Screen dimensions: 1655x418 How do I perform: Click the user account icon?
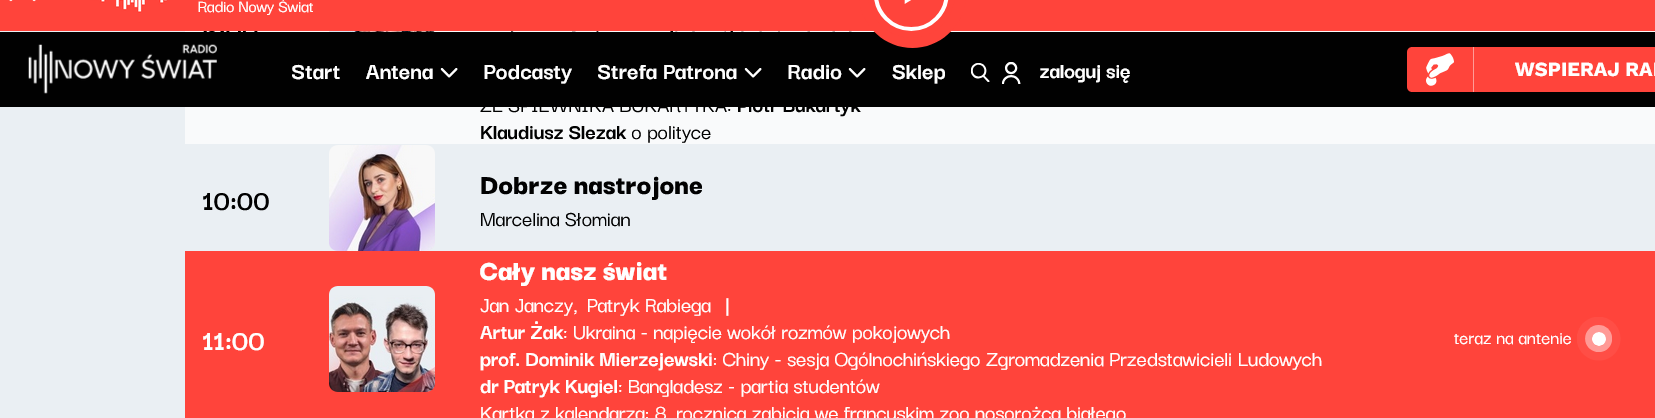(x=1011, y=72)
